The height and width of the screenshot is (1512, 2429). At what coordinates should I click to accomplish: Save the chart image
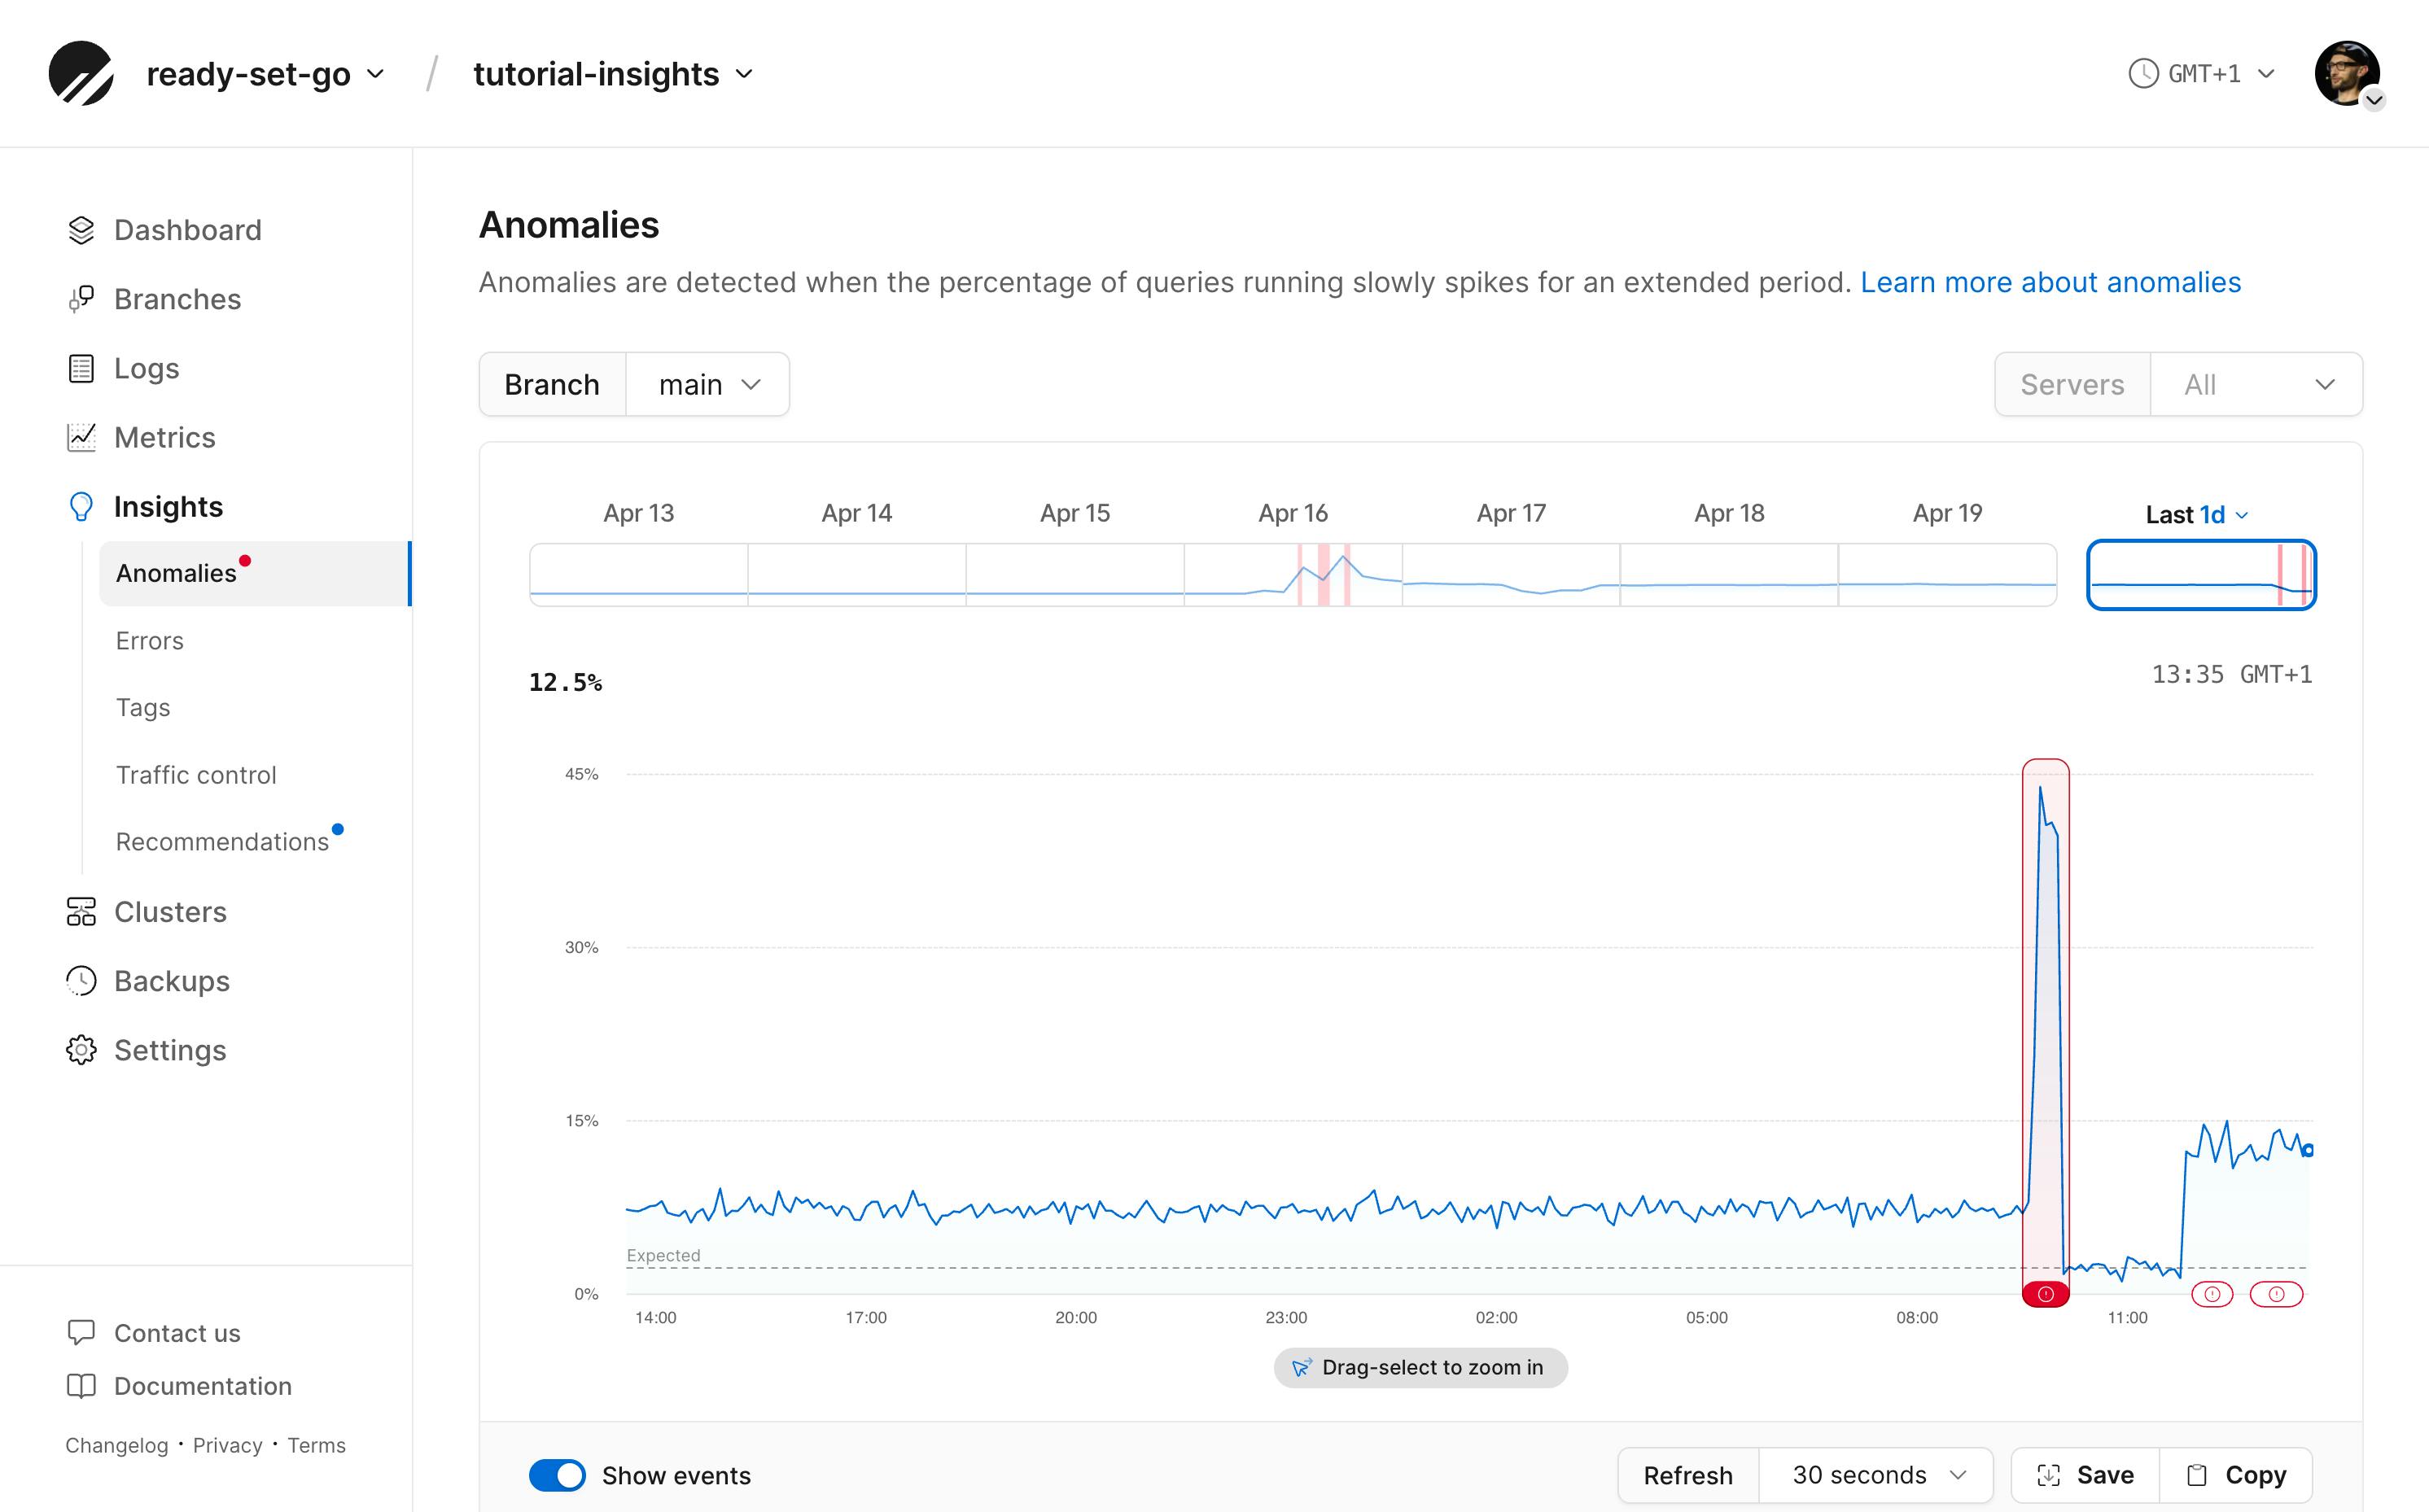tap(2085, 1475)
